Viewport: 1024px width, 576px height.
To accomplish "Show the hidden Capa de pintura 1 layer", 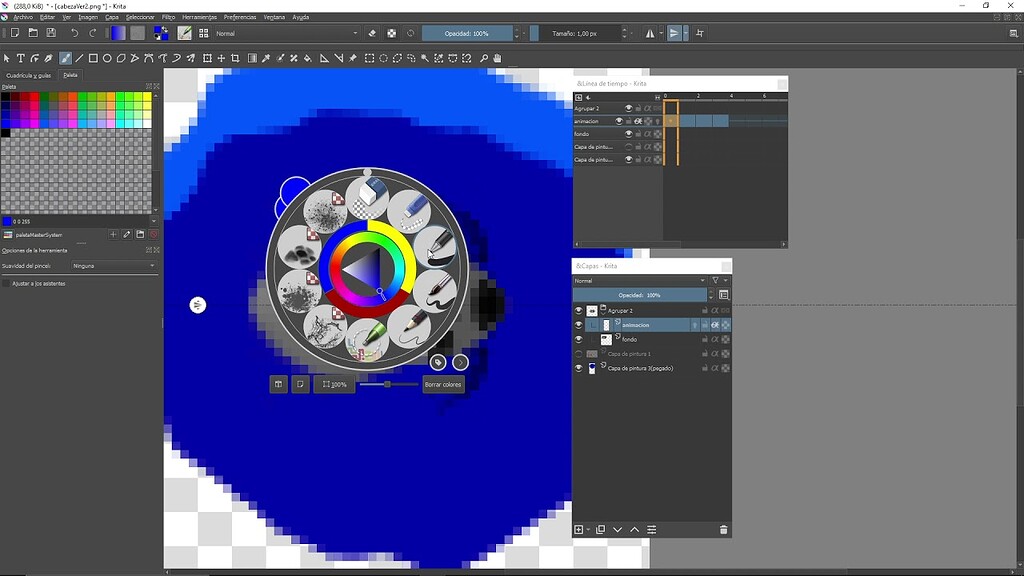I will coord(579,354).
